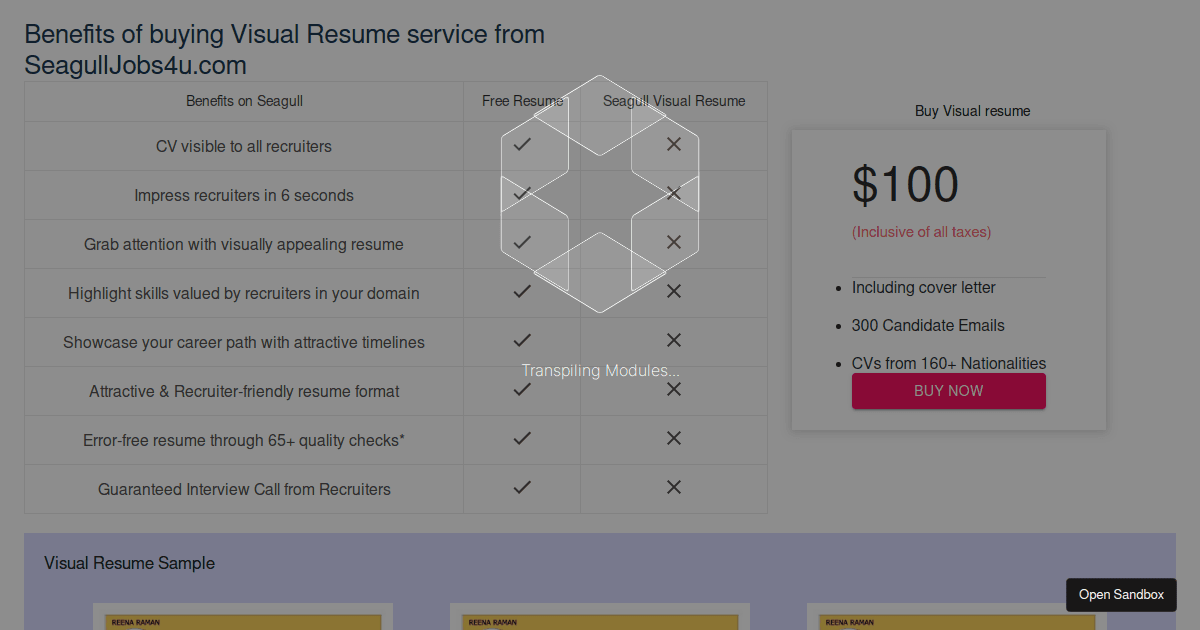The height and width of the screenshot is (630, 1200).
Task: Click 'Attractive & Recruiter-friendly resume format' cell
Action: [x=244, y=391]
